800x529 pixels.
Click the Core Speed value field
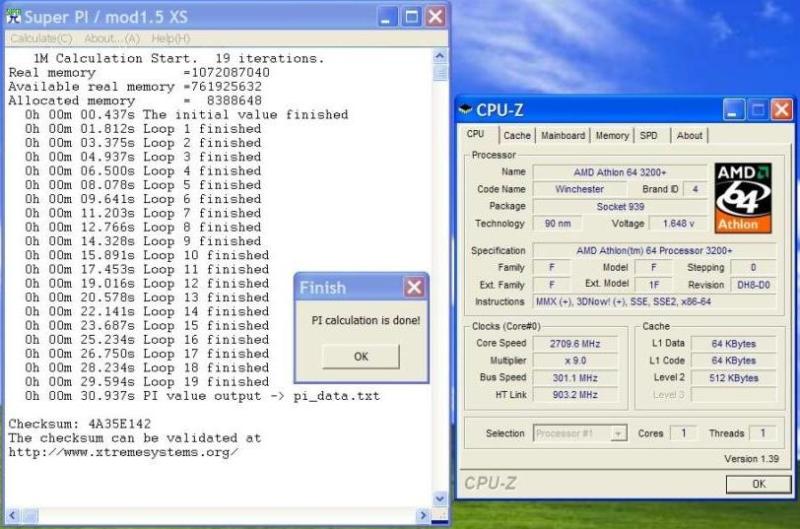pos(579,343)
